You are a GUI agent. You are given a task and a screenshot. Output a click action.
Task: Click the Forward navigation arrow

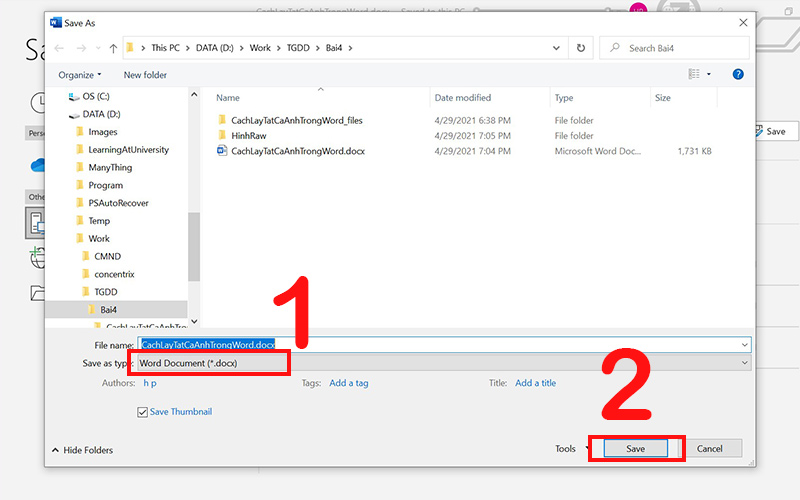(81, 48)
